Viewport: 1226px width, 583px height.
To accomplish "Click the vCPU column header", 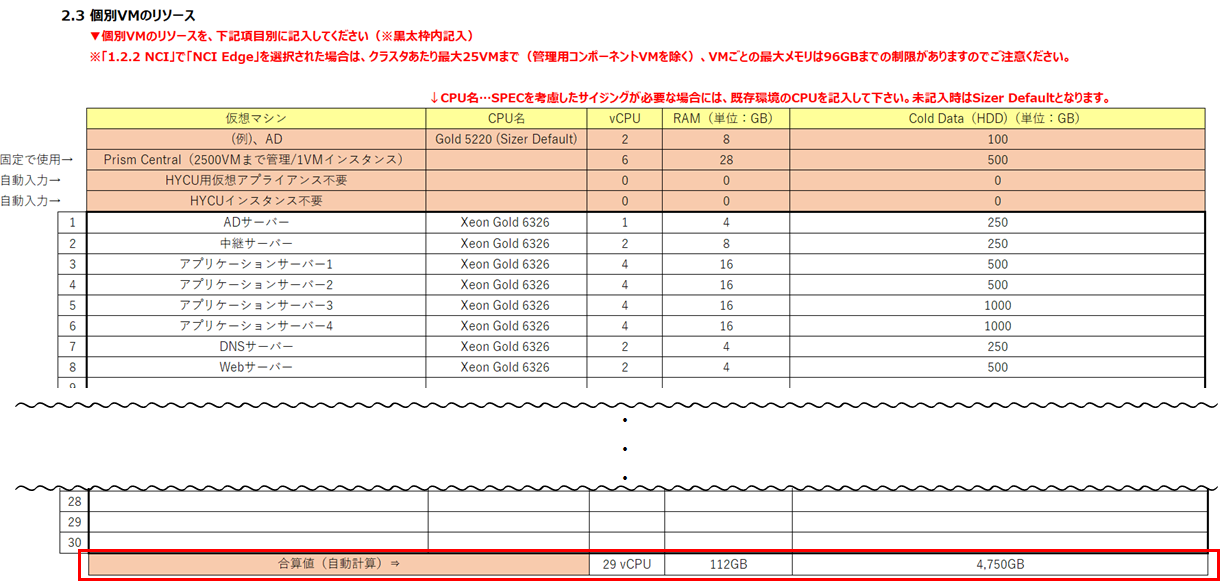I will pyautogui.click(x=625, y=118).
